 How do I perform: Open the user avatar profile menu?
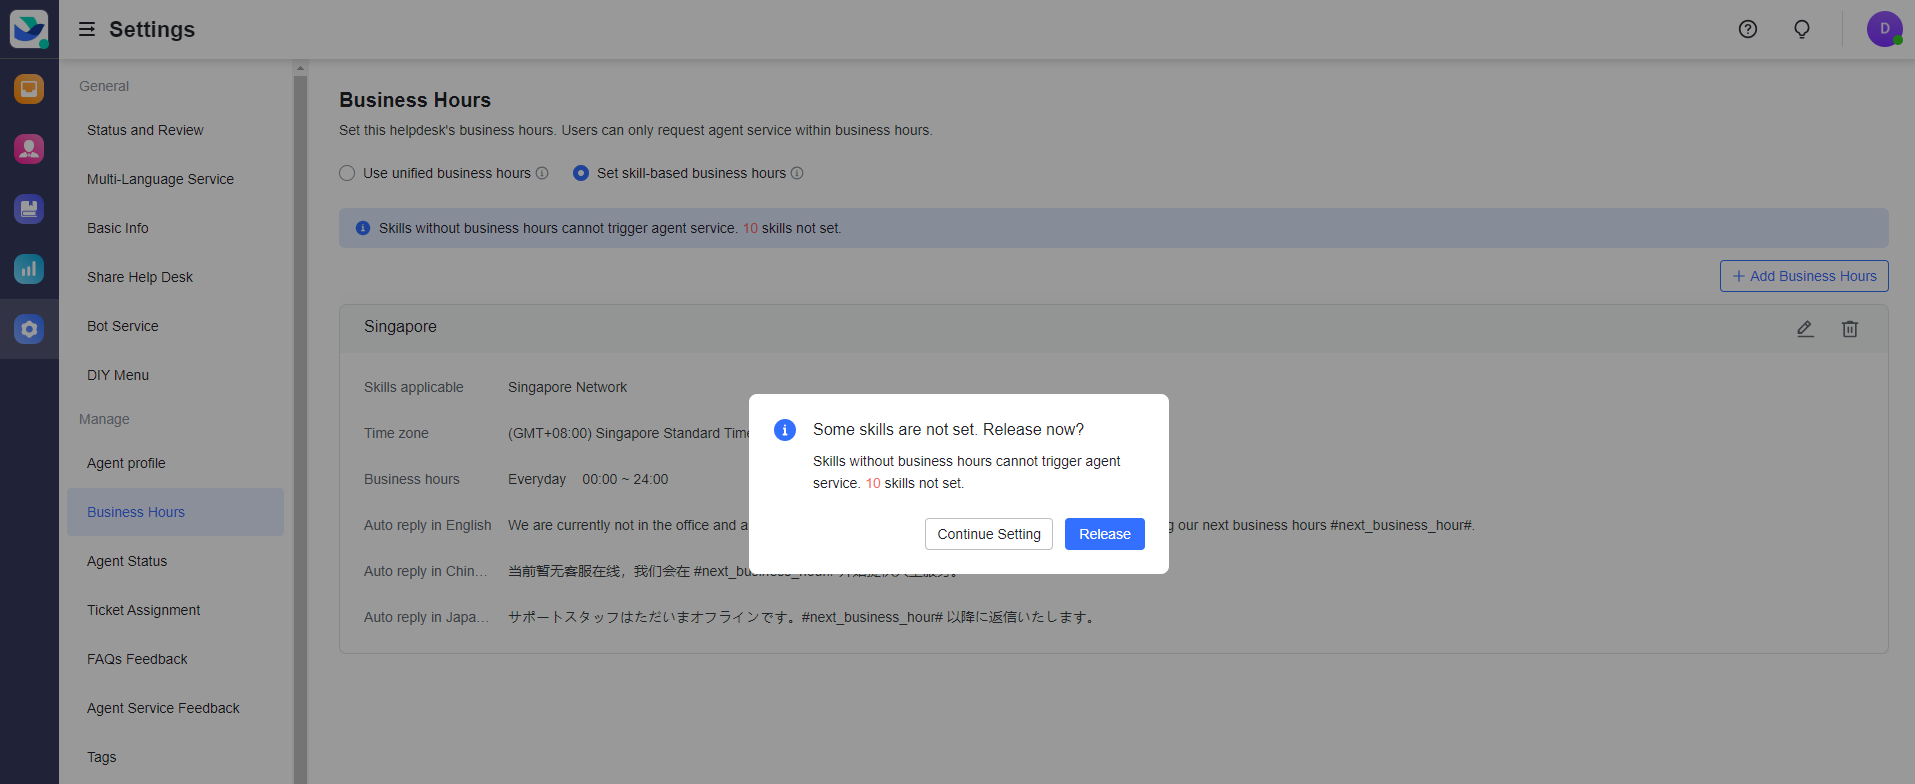(x=1884, y=29)
